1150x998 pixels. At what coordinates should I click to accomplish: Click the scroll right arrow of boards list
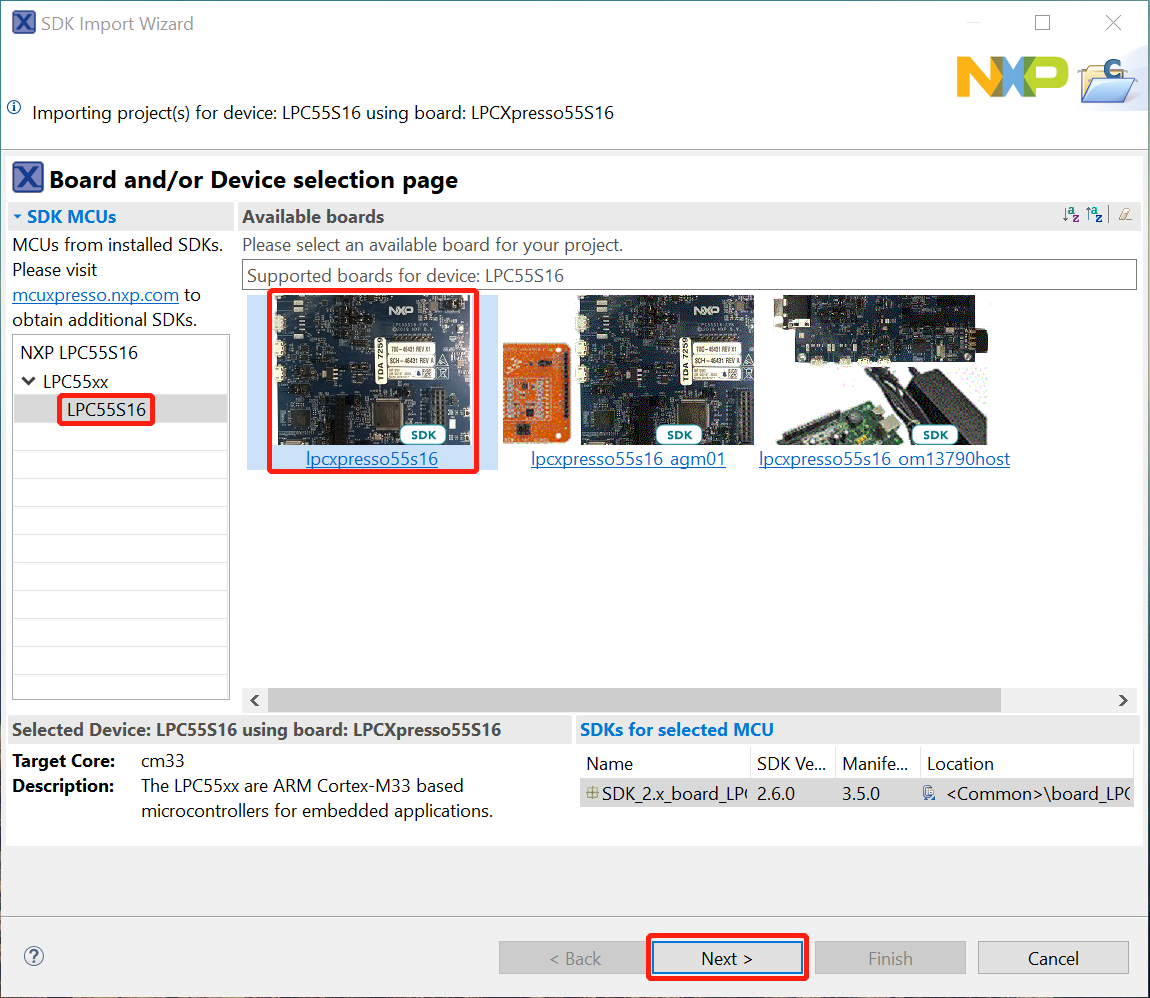click(1123, 700)
